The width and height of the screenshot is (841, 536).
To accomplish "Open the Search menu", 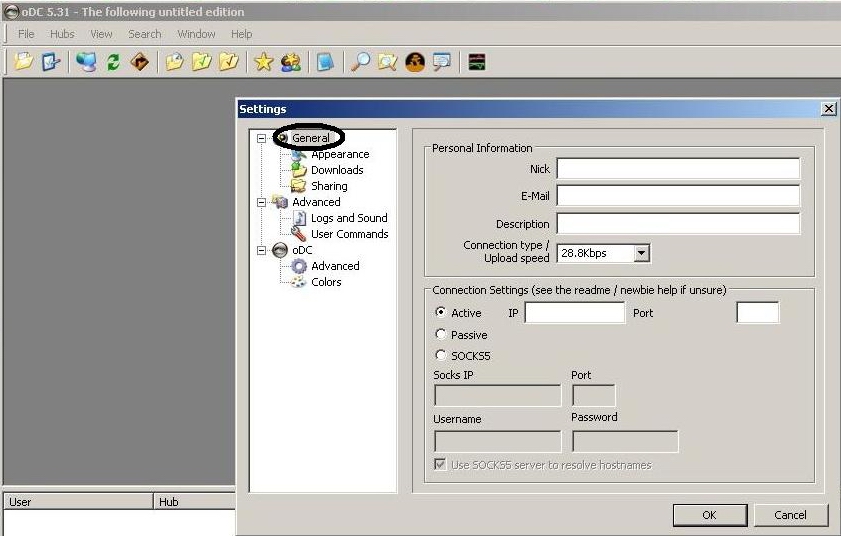I will (145, 34).
